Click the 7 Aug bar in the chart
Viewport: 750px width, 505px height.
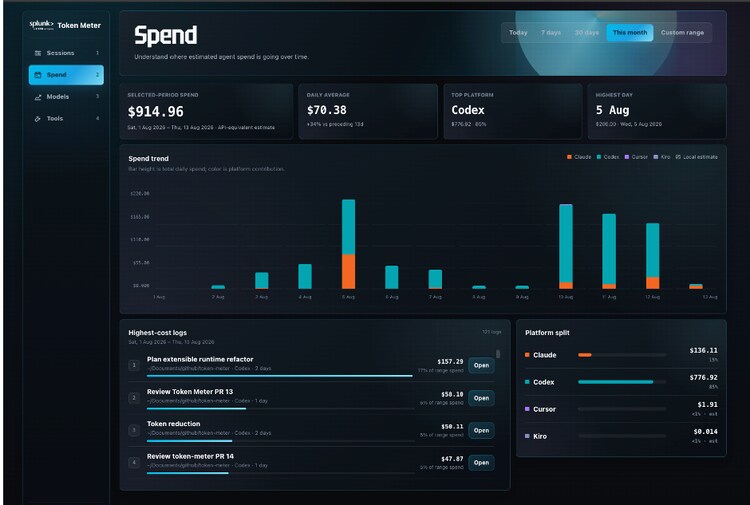(435, 279)
